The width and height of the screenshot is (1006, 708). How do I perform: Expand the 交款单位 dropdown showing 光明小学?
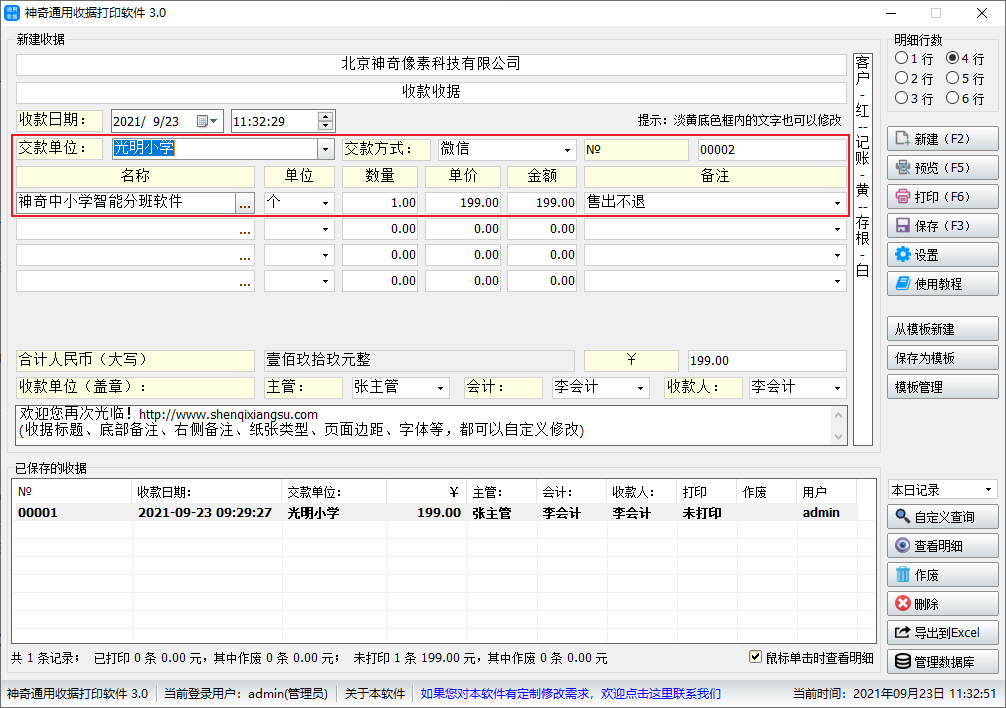click(326, 149)
